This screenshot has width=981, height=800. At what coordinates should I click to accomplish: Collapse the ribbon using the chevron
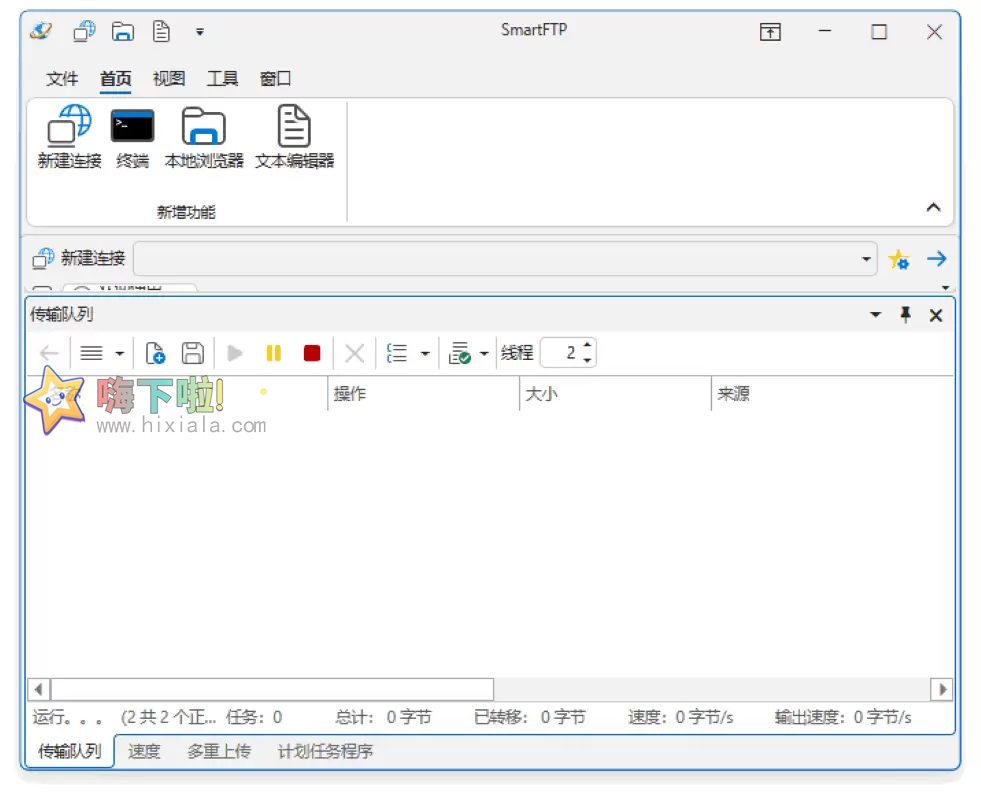coord(933,207)
